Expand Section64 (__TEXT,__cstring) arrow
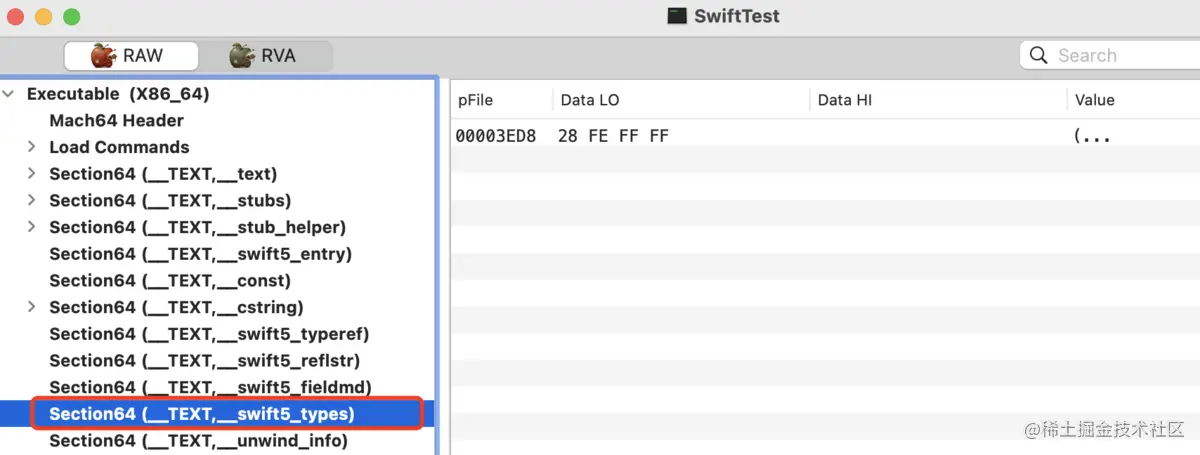 (x=32, y=307)
